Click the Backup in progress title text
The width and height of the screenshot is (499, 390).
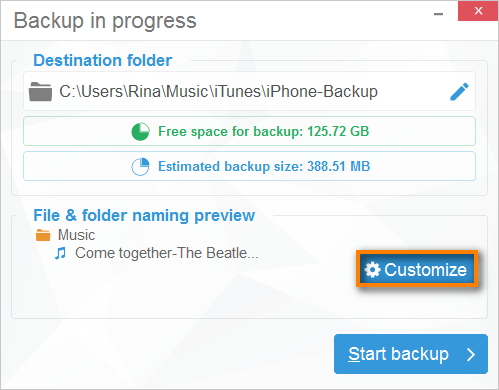tap(105, 21)
